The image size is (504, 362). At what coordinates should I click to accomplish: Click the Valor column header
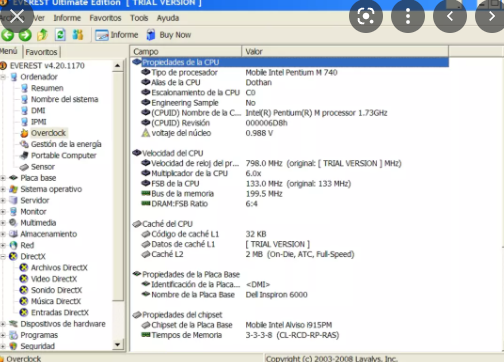345,52
